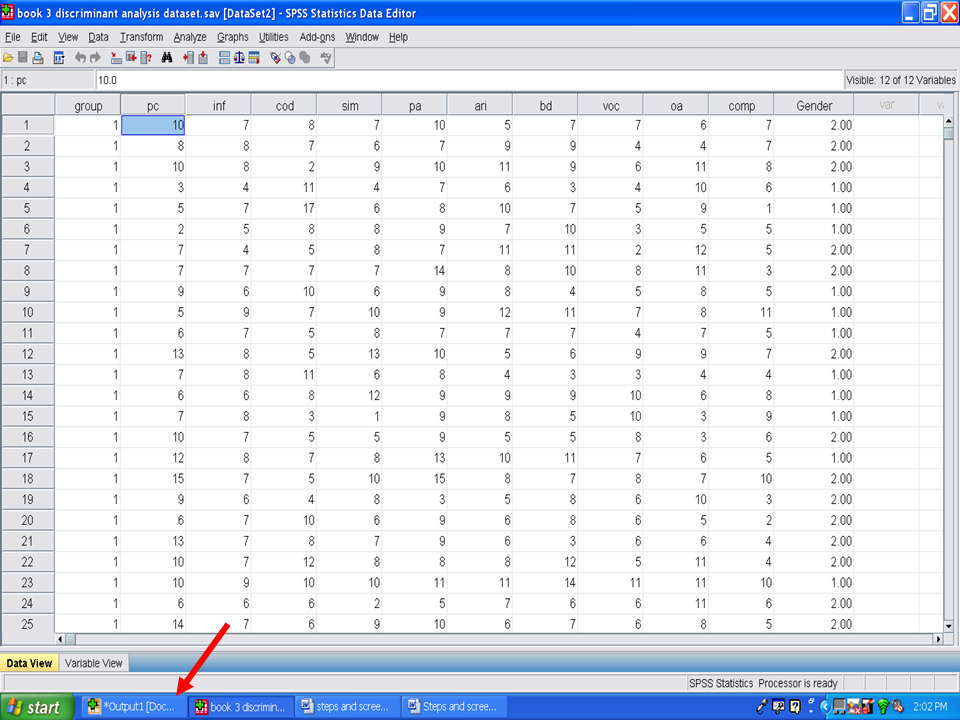
Task: Open the Transform menu
Action: pyautogui.click(x=141, y=37)
